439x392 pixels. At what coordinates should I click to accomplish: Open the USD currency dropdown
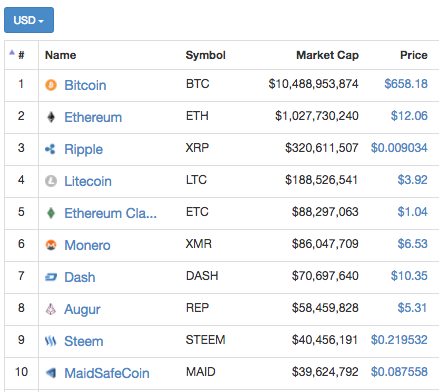pyautogui.click(x=29, y=20)
